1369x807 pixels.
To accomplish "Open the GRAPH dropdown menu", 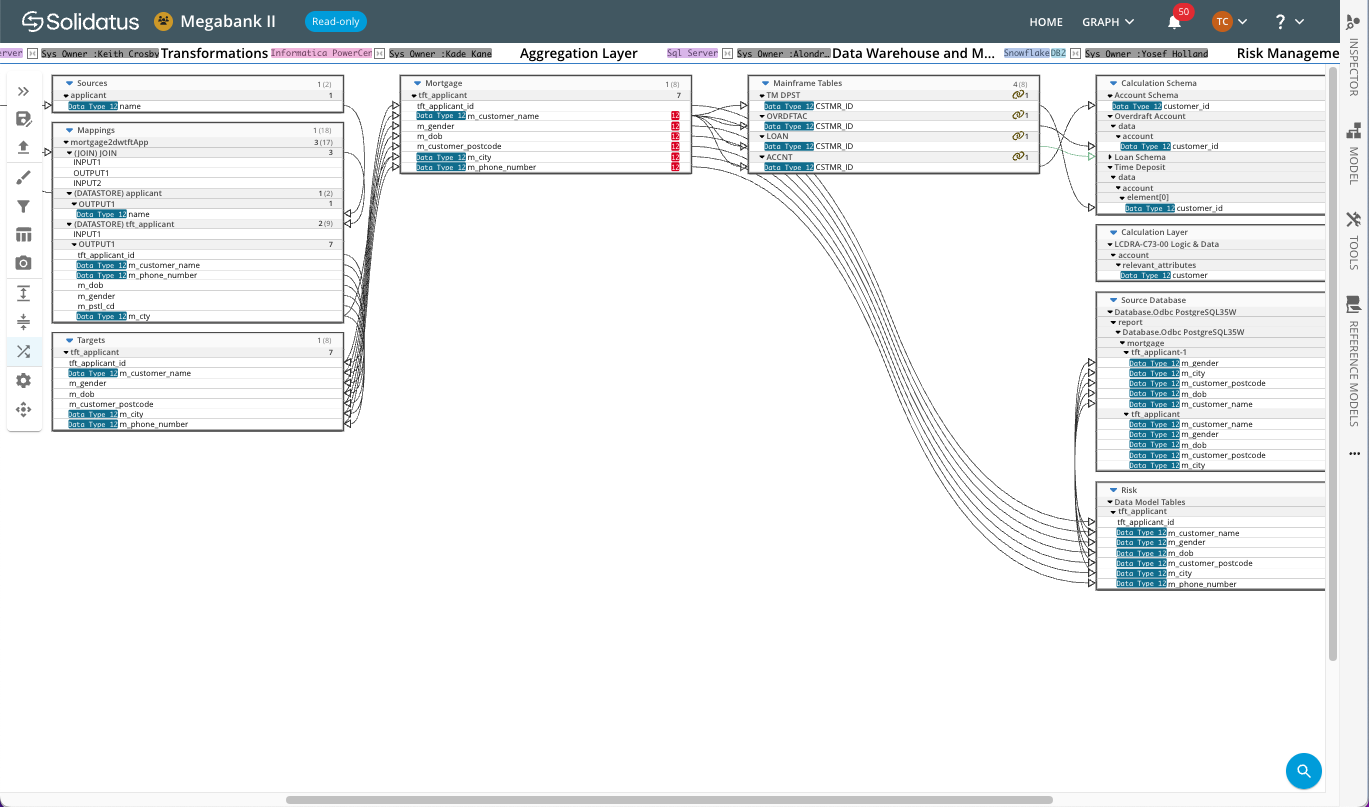I will (1108, 22).
